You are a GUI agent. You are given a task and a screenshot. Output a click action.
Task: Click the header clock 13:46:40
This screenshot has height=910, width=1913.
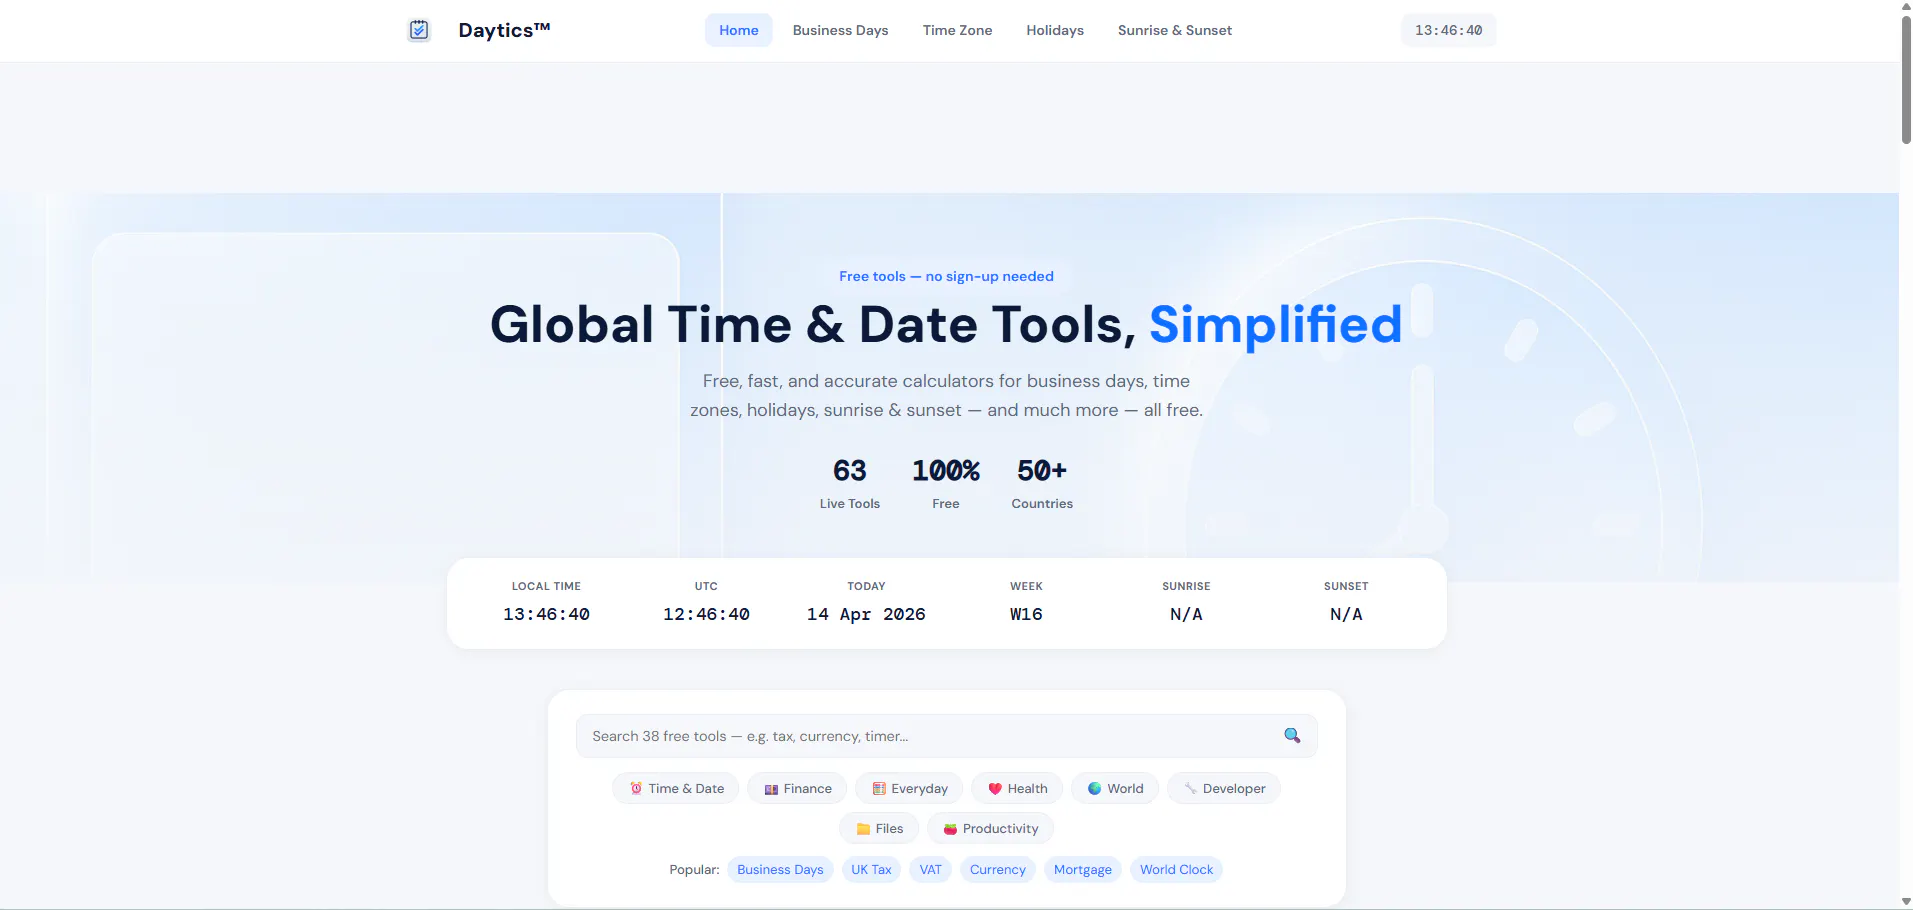pyautogui.click(x=1448, y=30)
